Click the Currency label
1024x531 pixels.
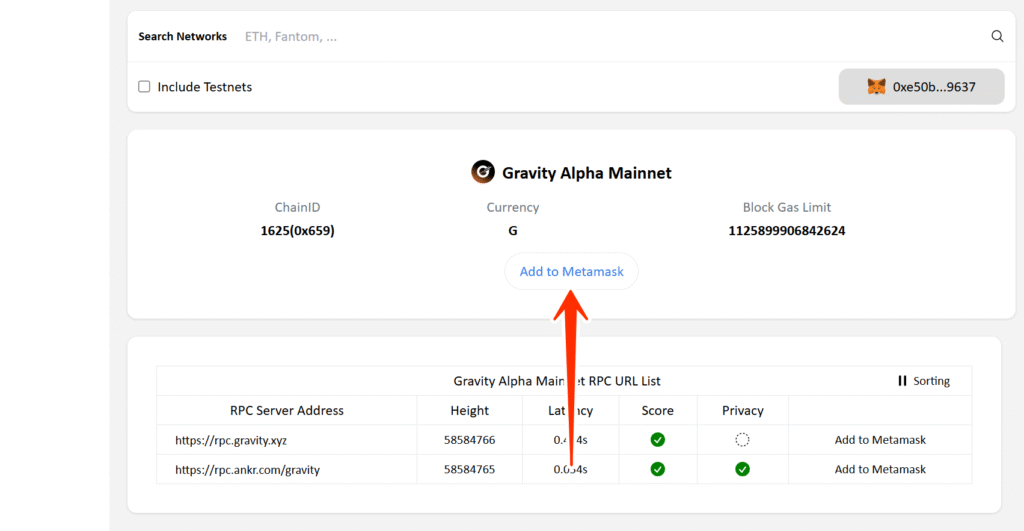[x=513, y=207]
